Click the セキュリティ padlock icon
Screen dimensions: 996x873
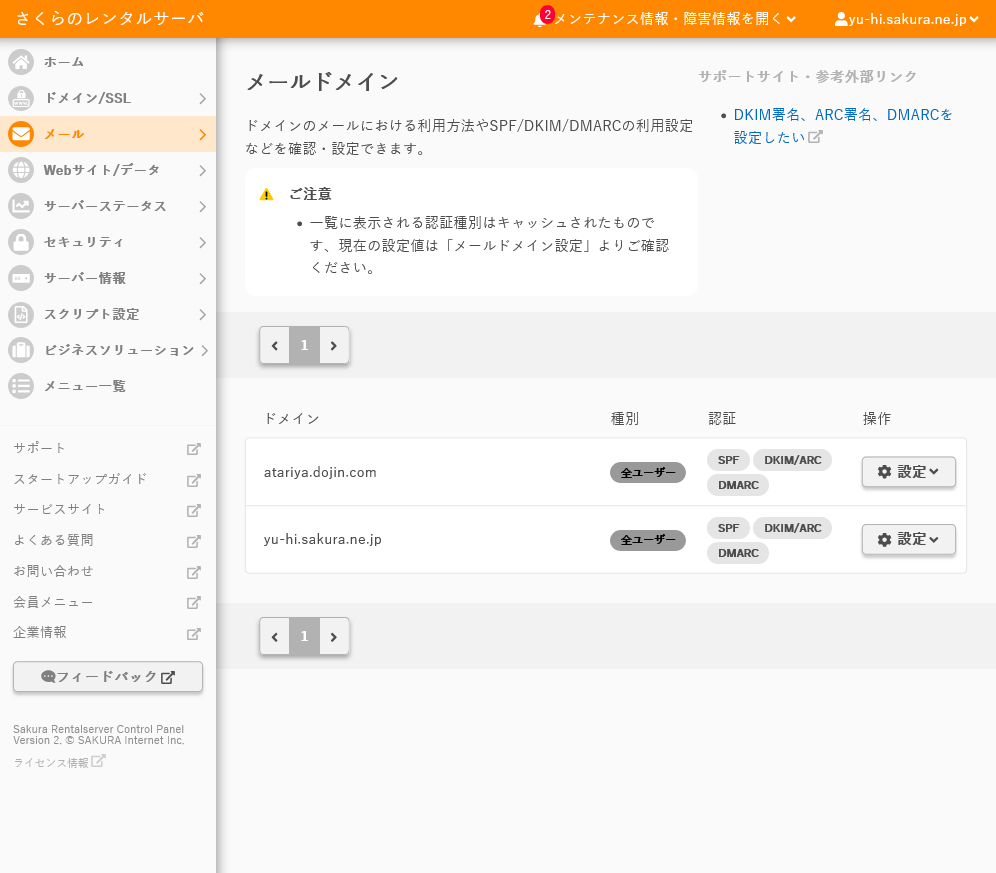(21, 242)
